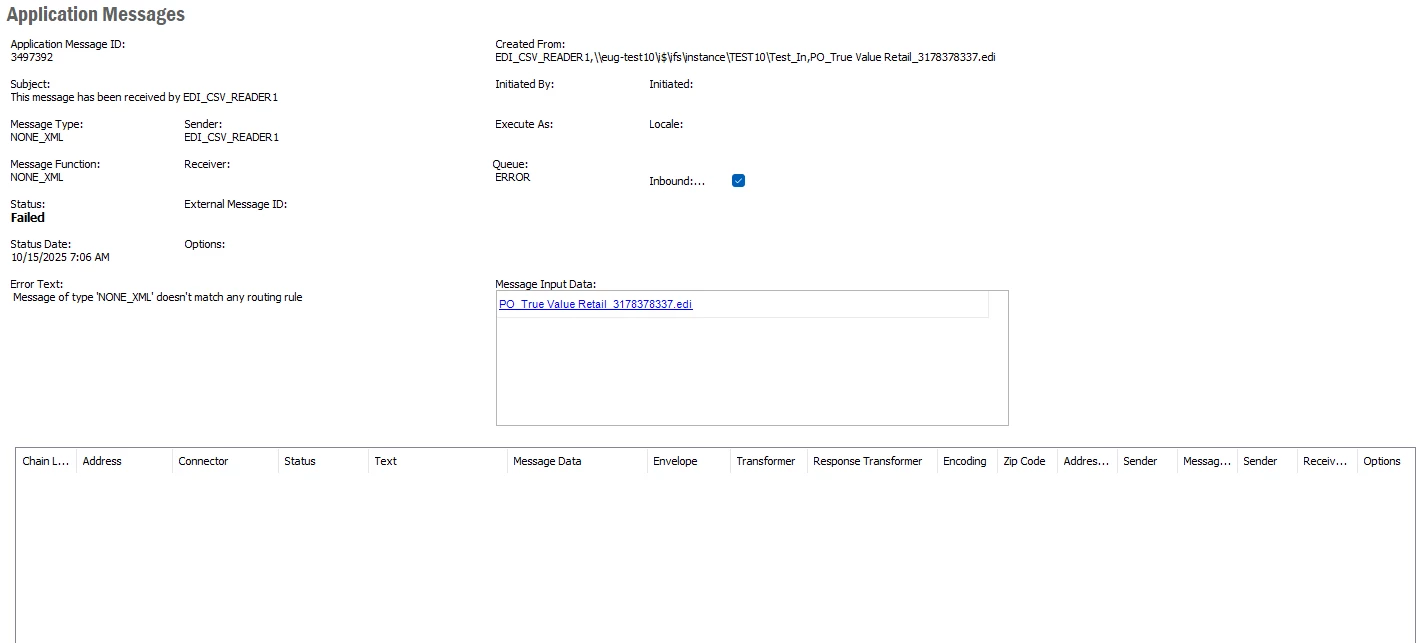Toggle the Inbound checkbox
The height and width of the screenshot is (643, 1424).
[x=738, y=181]
